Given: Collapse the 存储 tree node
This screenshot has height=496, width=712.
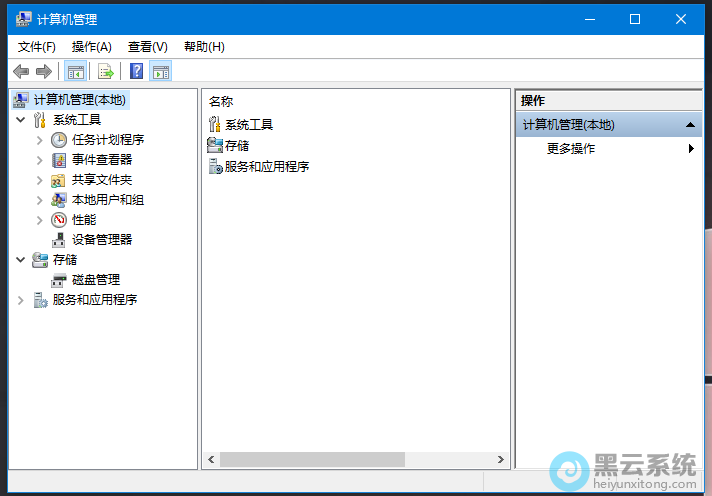Looking at the screenshot, I should coord(20,260).
